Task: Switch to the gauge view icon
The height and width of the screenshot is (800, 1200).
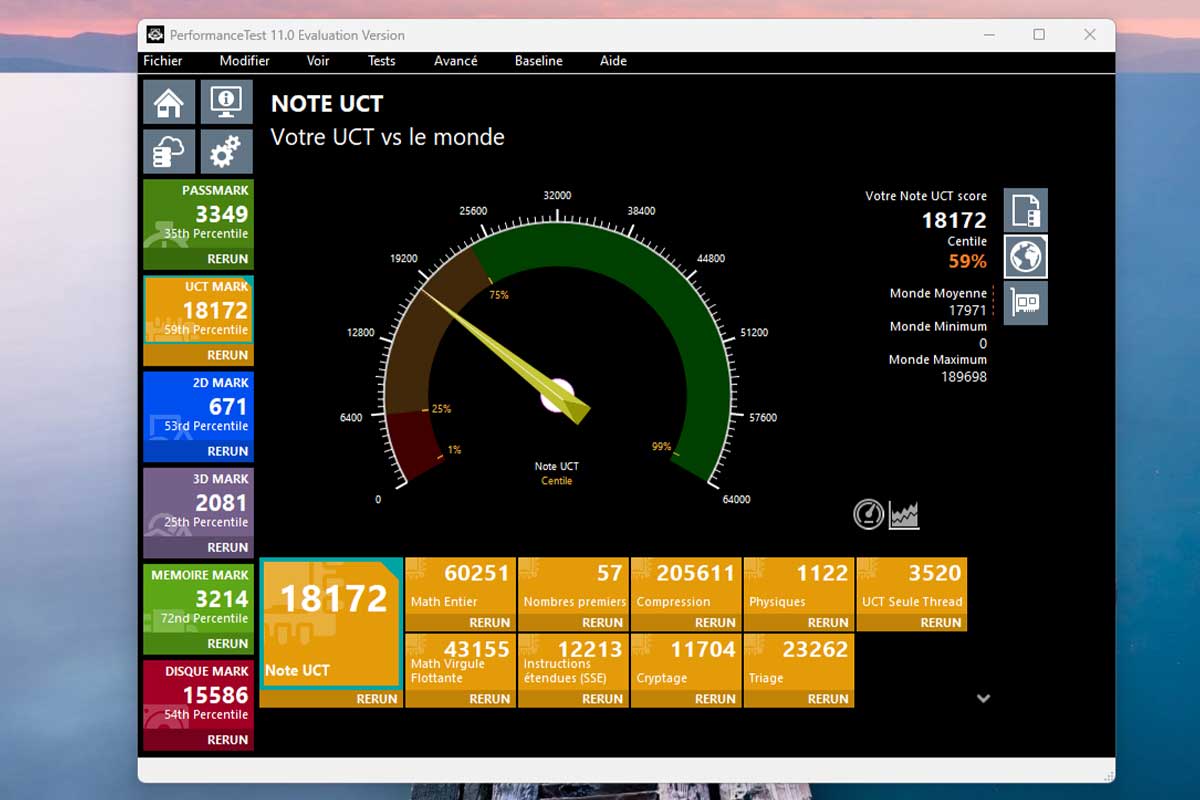Action: tap(868, 514)
